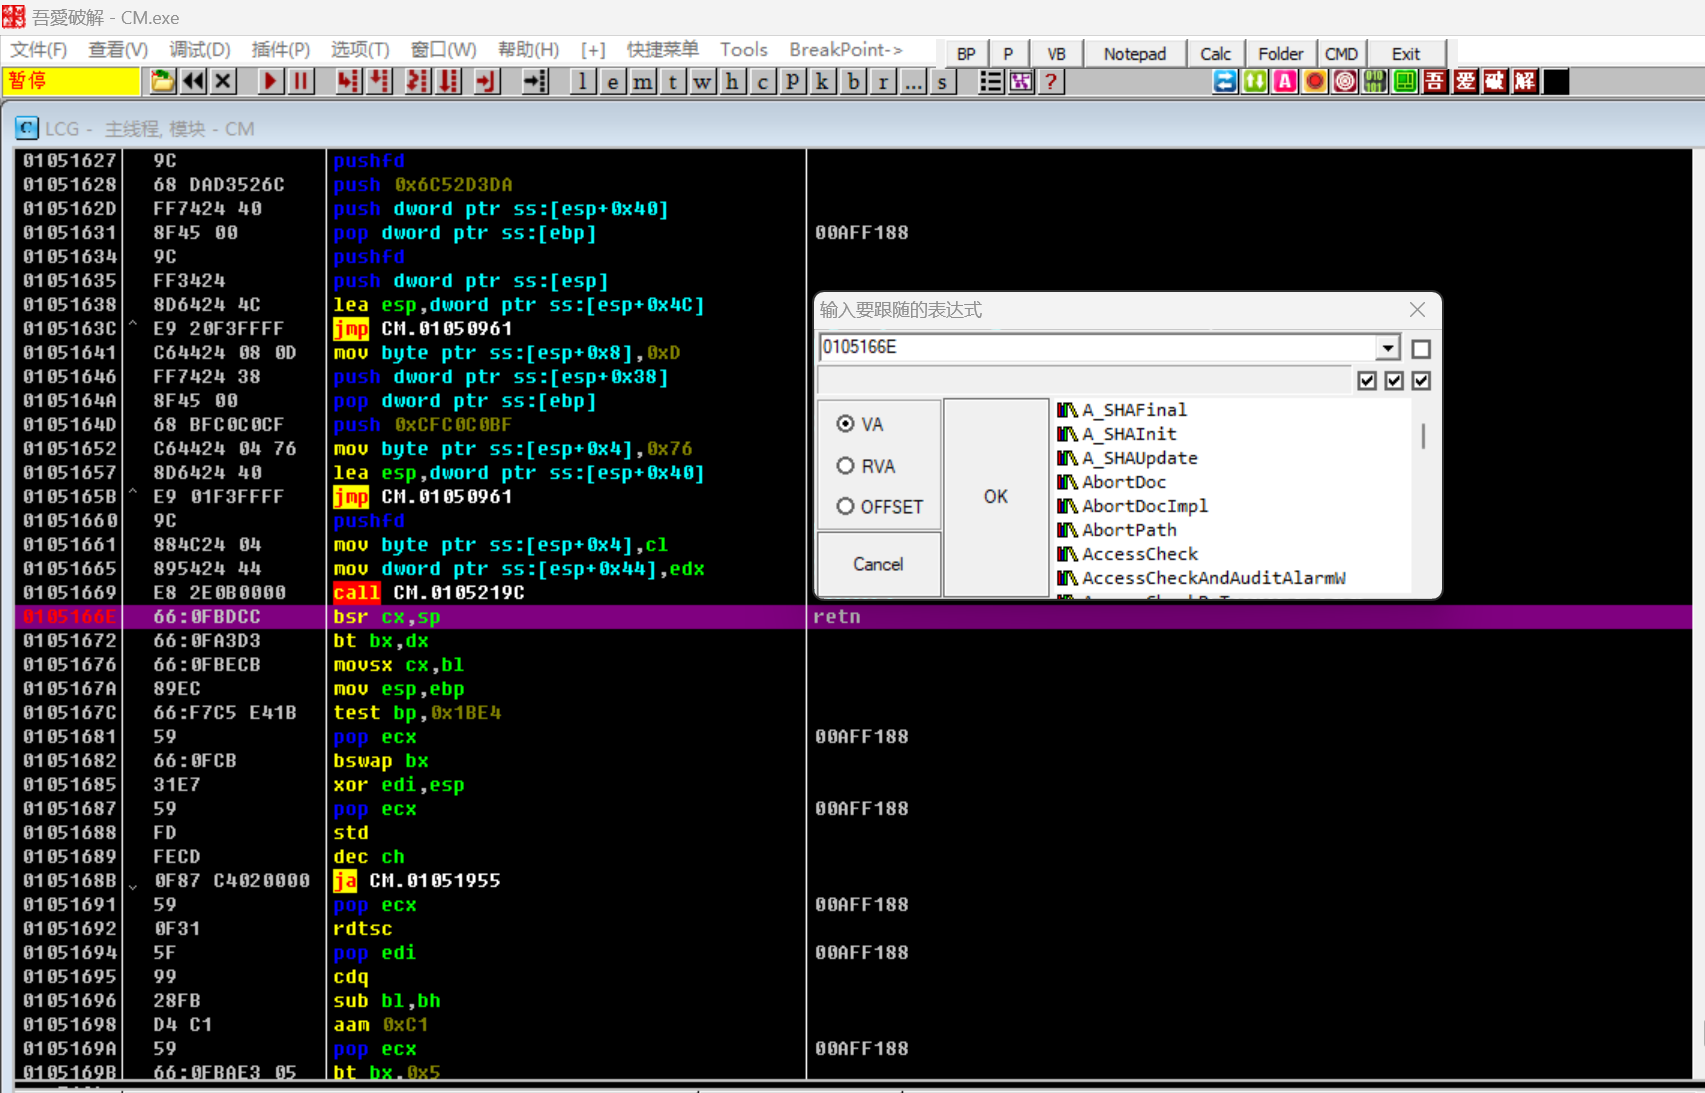This screenshot has height=1093, width=1705.
Task: Toggle the first checked checkbox in dialog
Action: coord(1367,381)
